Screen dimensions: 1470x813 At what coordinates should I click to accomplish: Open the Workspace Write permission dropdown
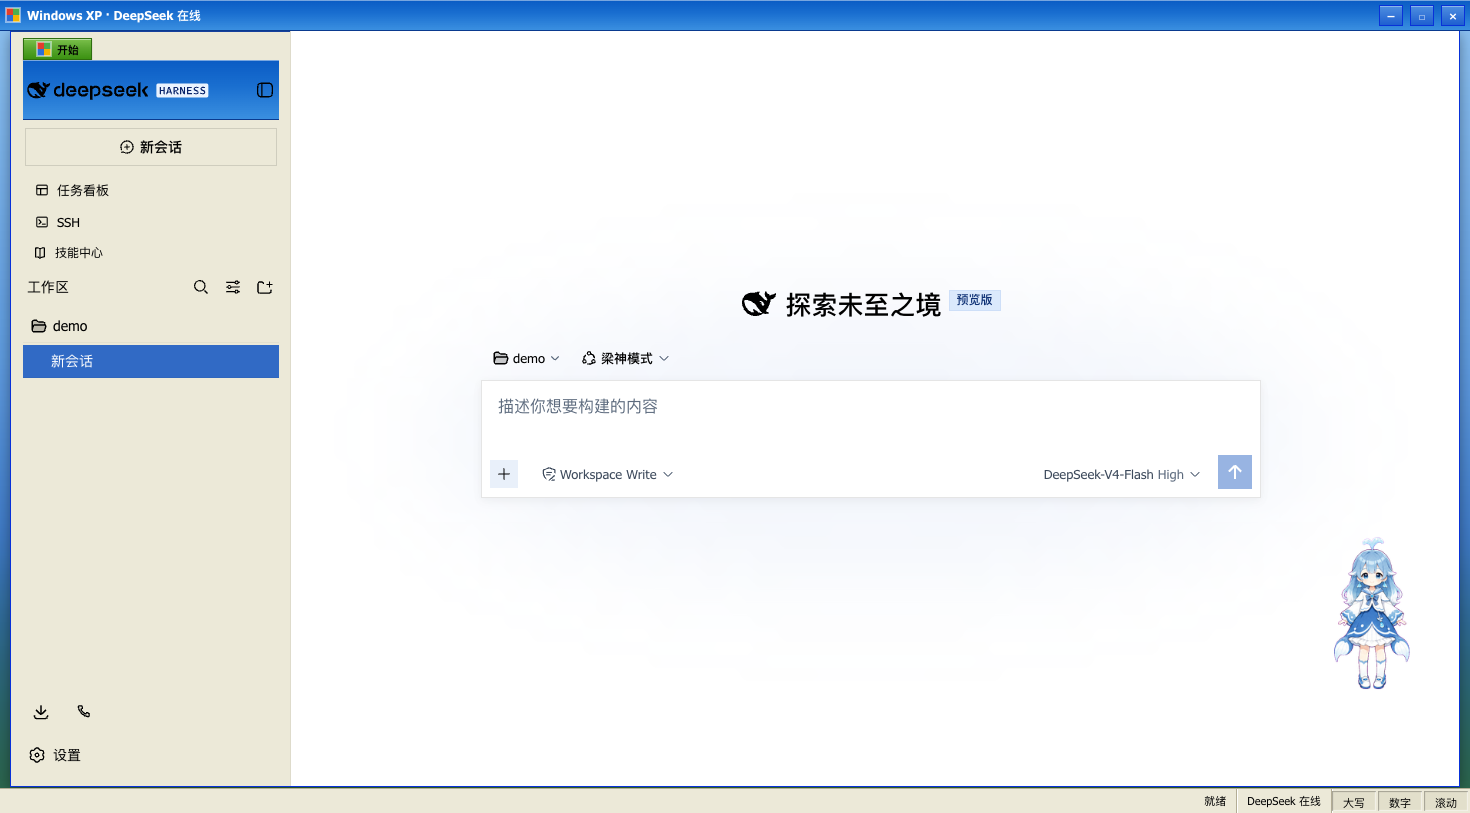[607, 474]
